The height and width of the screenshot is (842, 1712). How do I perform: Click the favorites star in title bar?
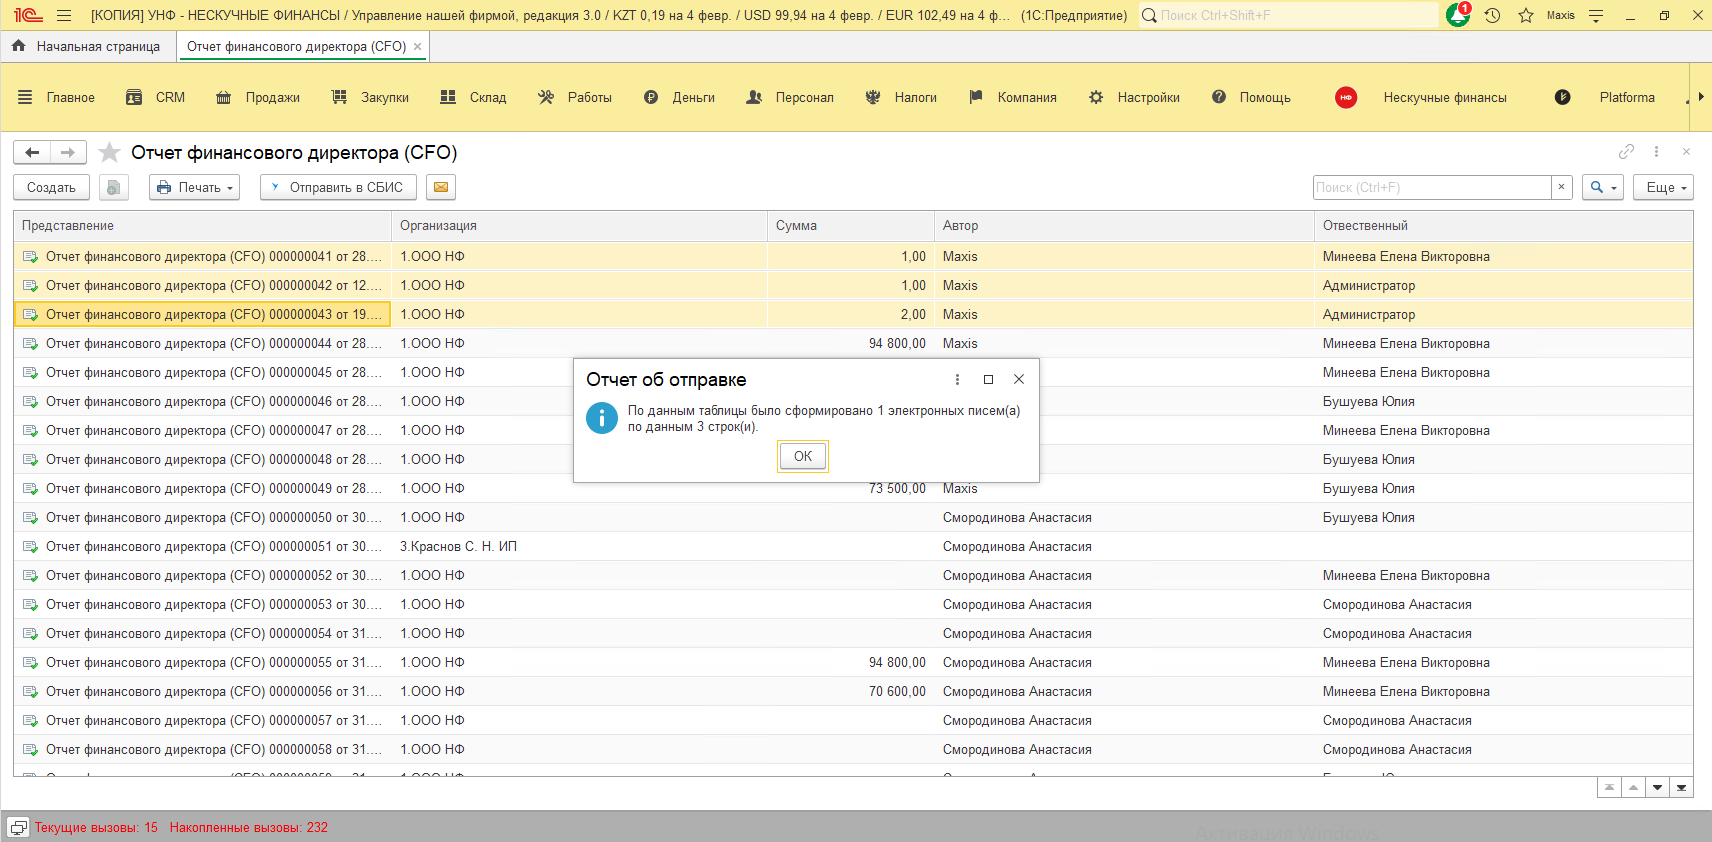1526,15
